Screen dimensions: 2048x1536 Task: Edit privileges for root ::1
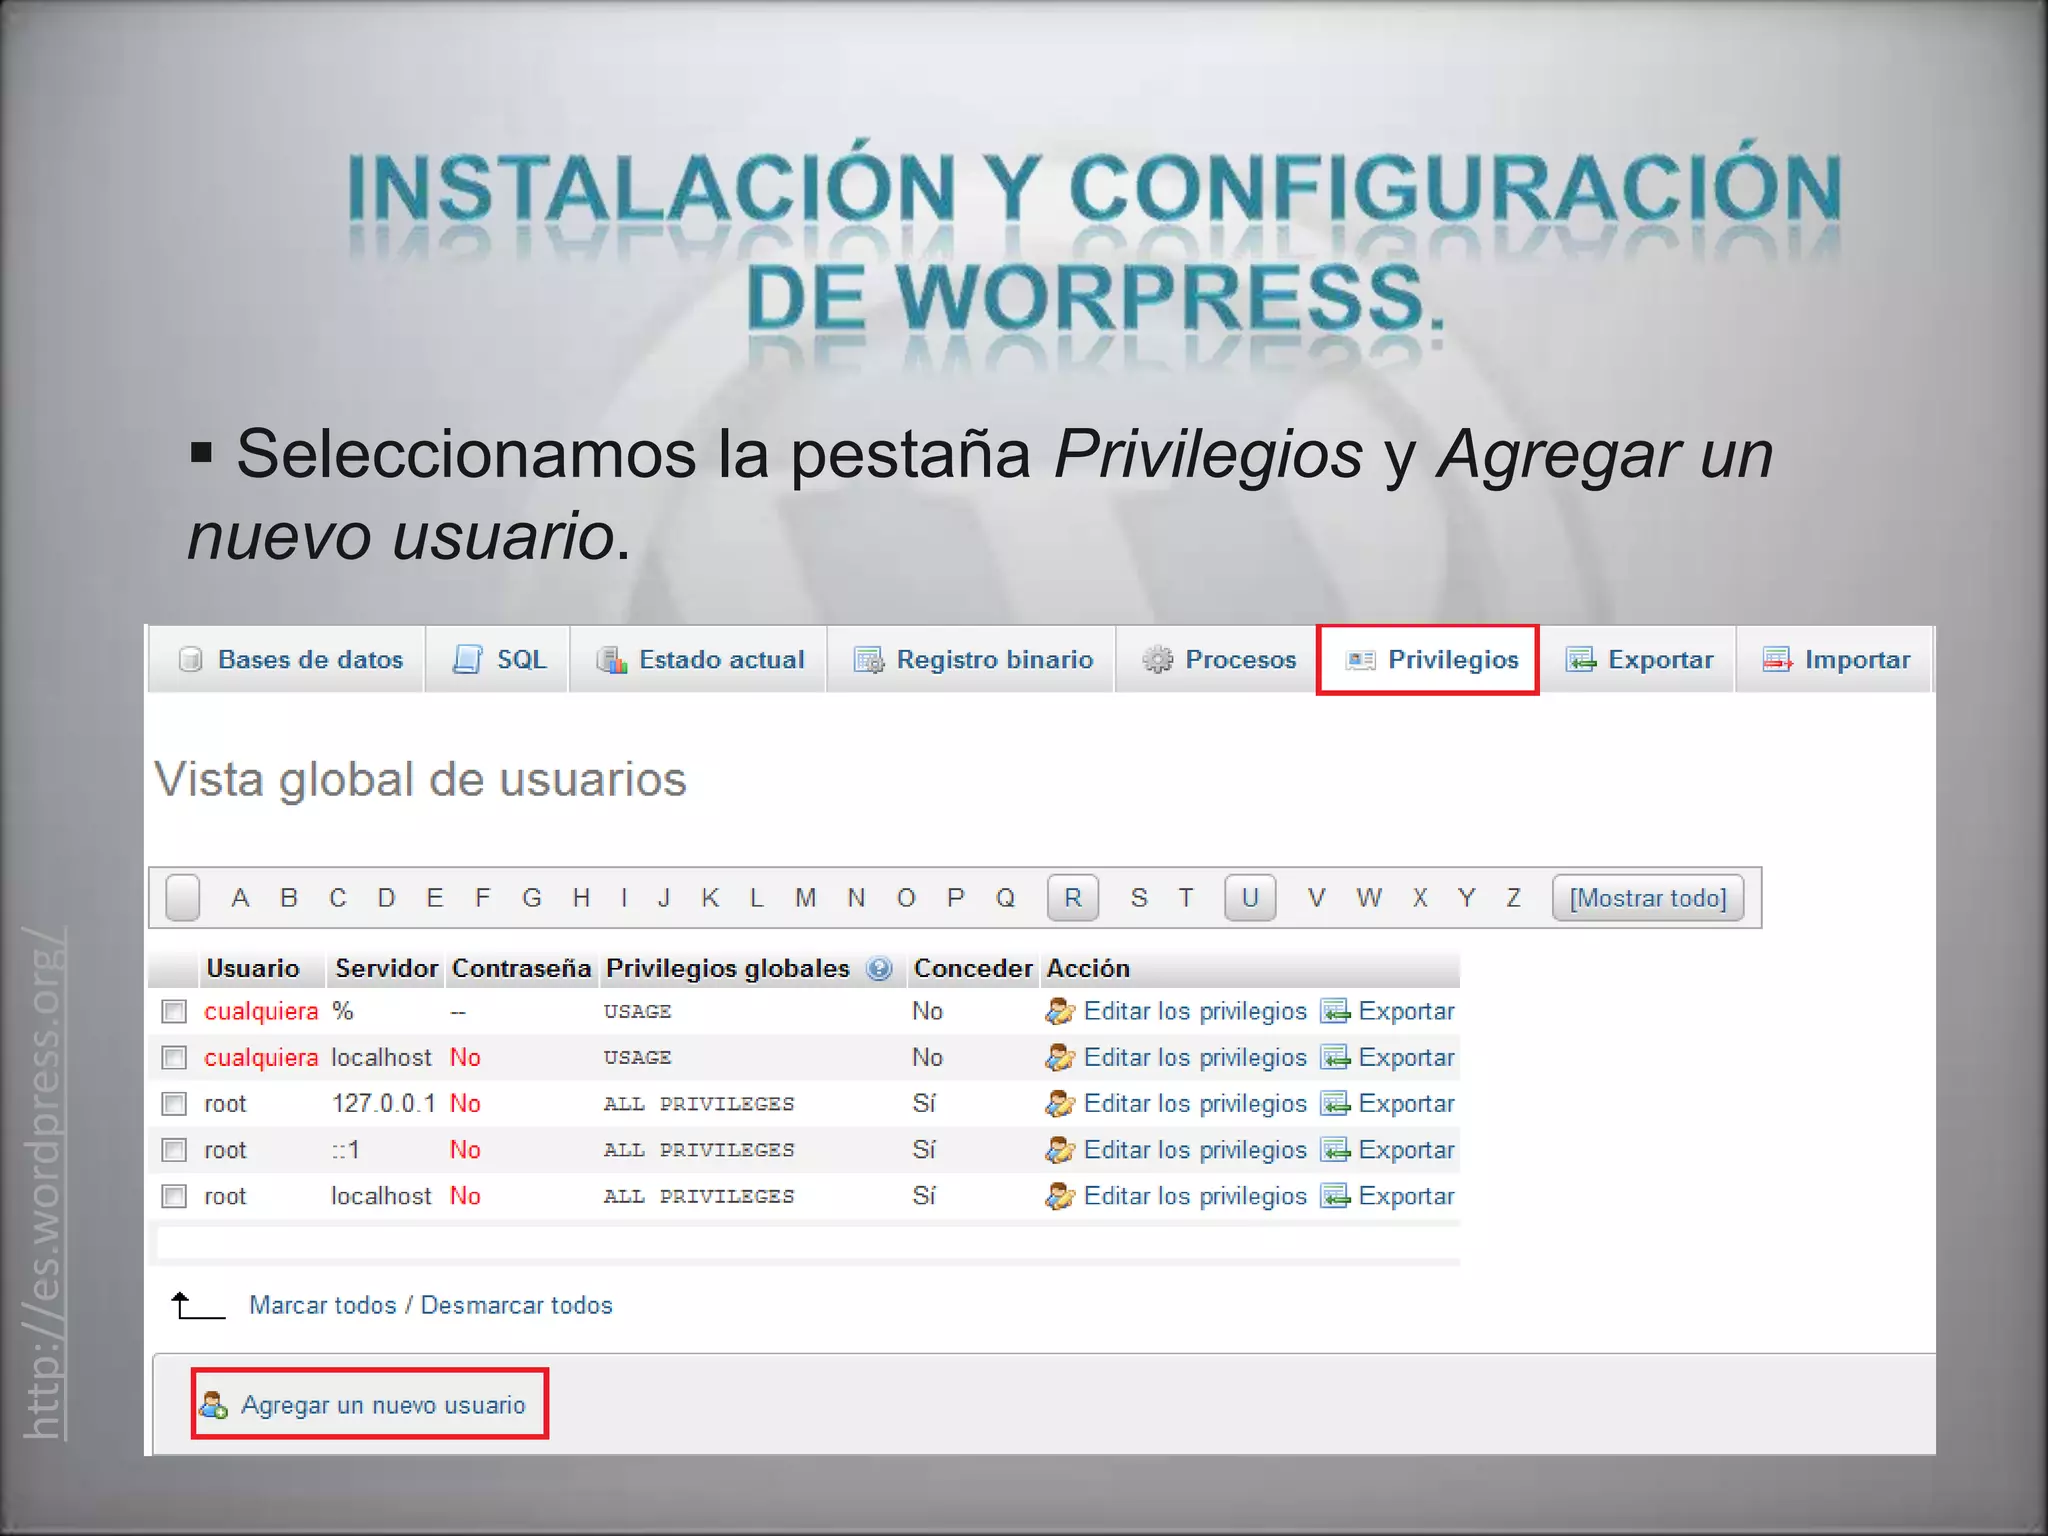pyautogui.click(x=1195, y=1150)
